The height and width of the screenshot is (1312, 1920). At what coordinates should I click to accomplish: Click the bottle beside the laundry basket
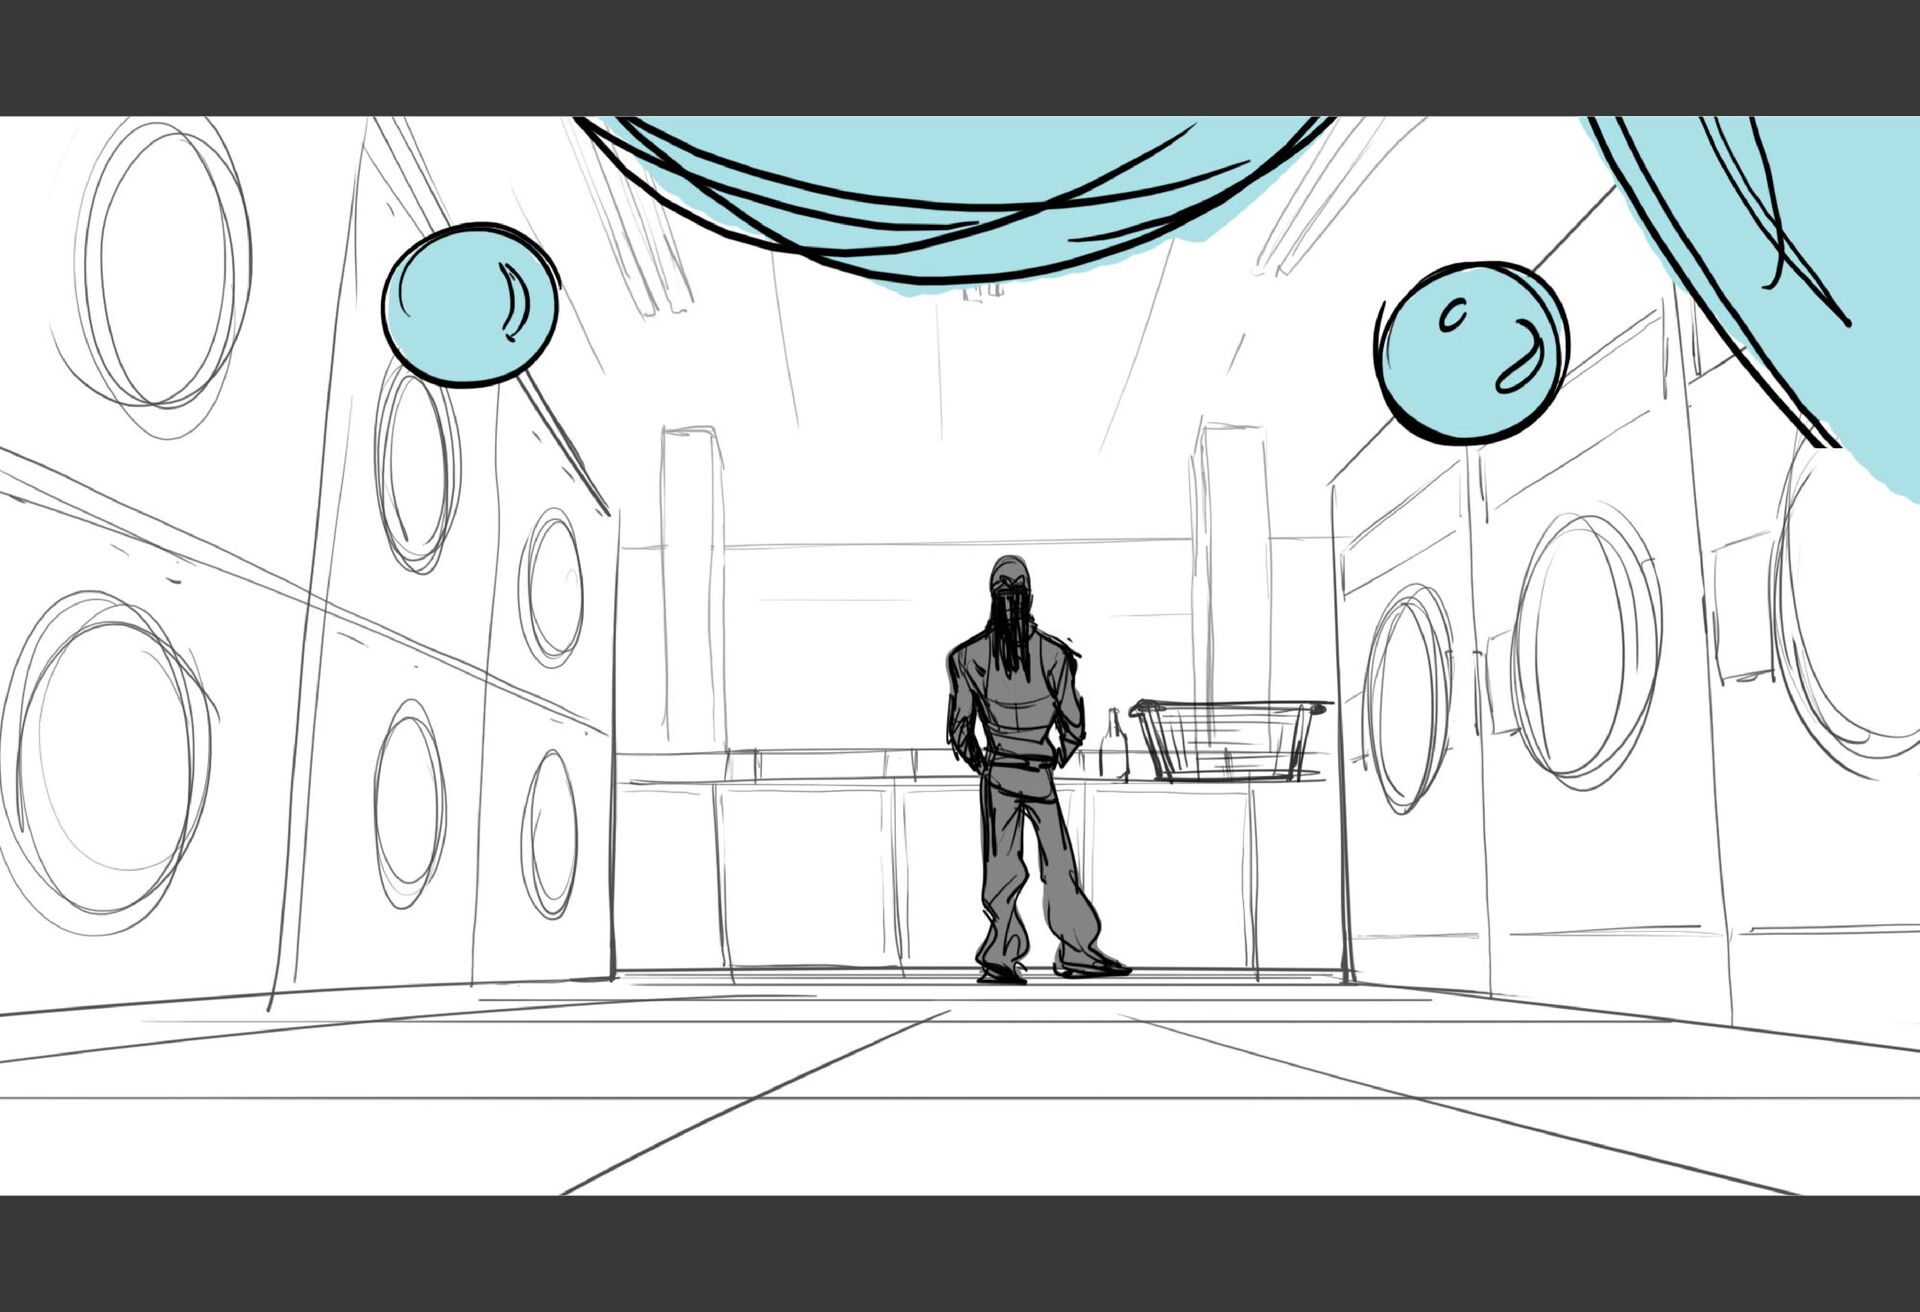(1114, 747)
